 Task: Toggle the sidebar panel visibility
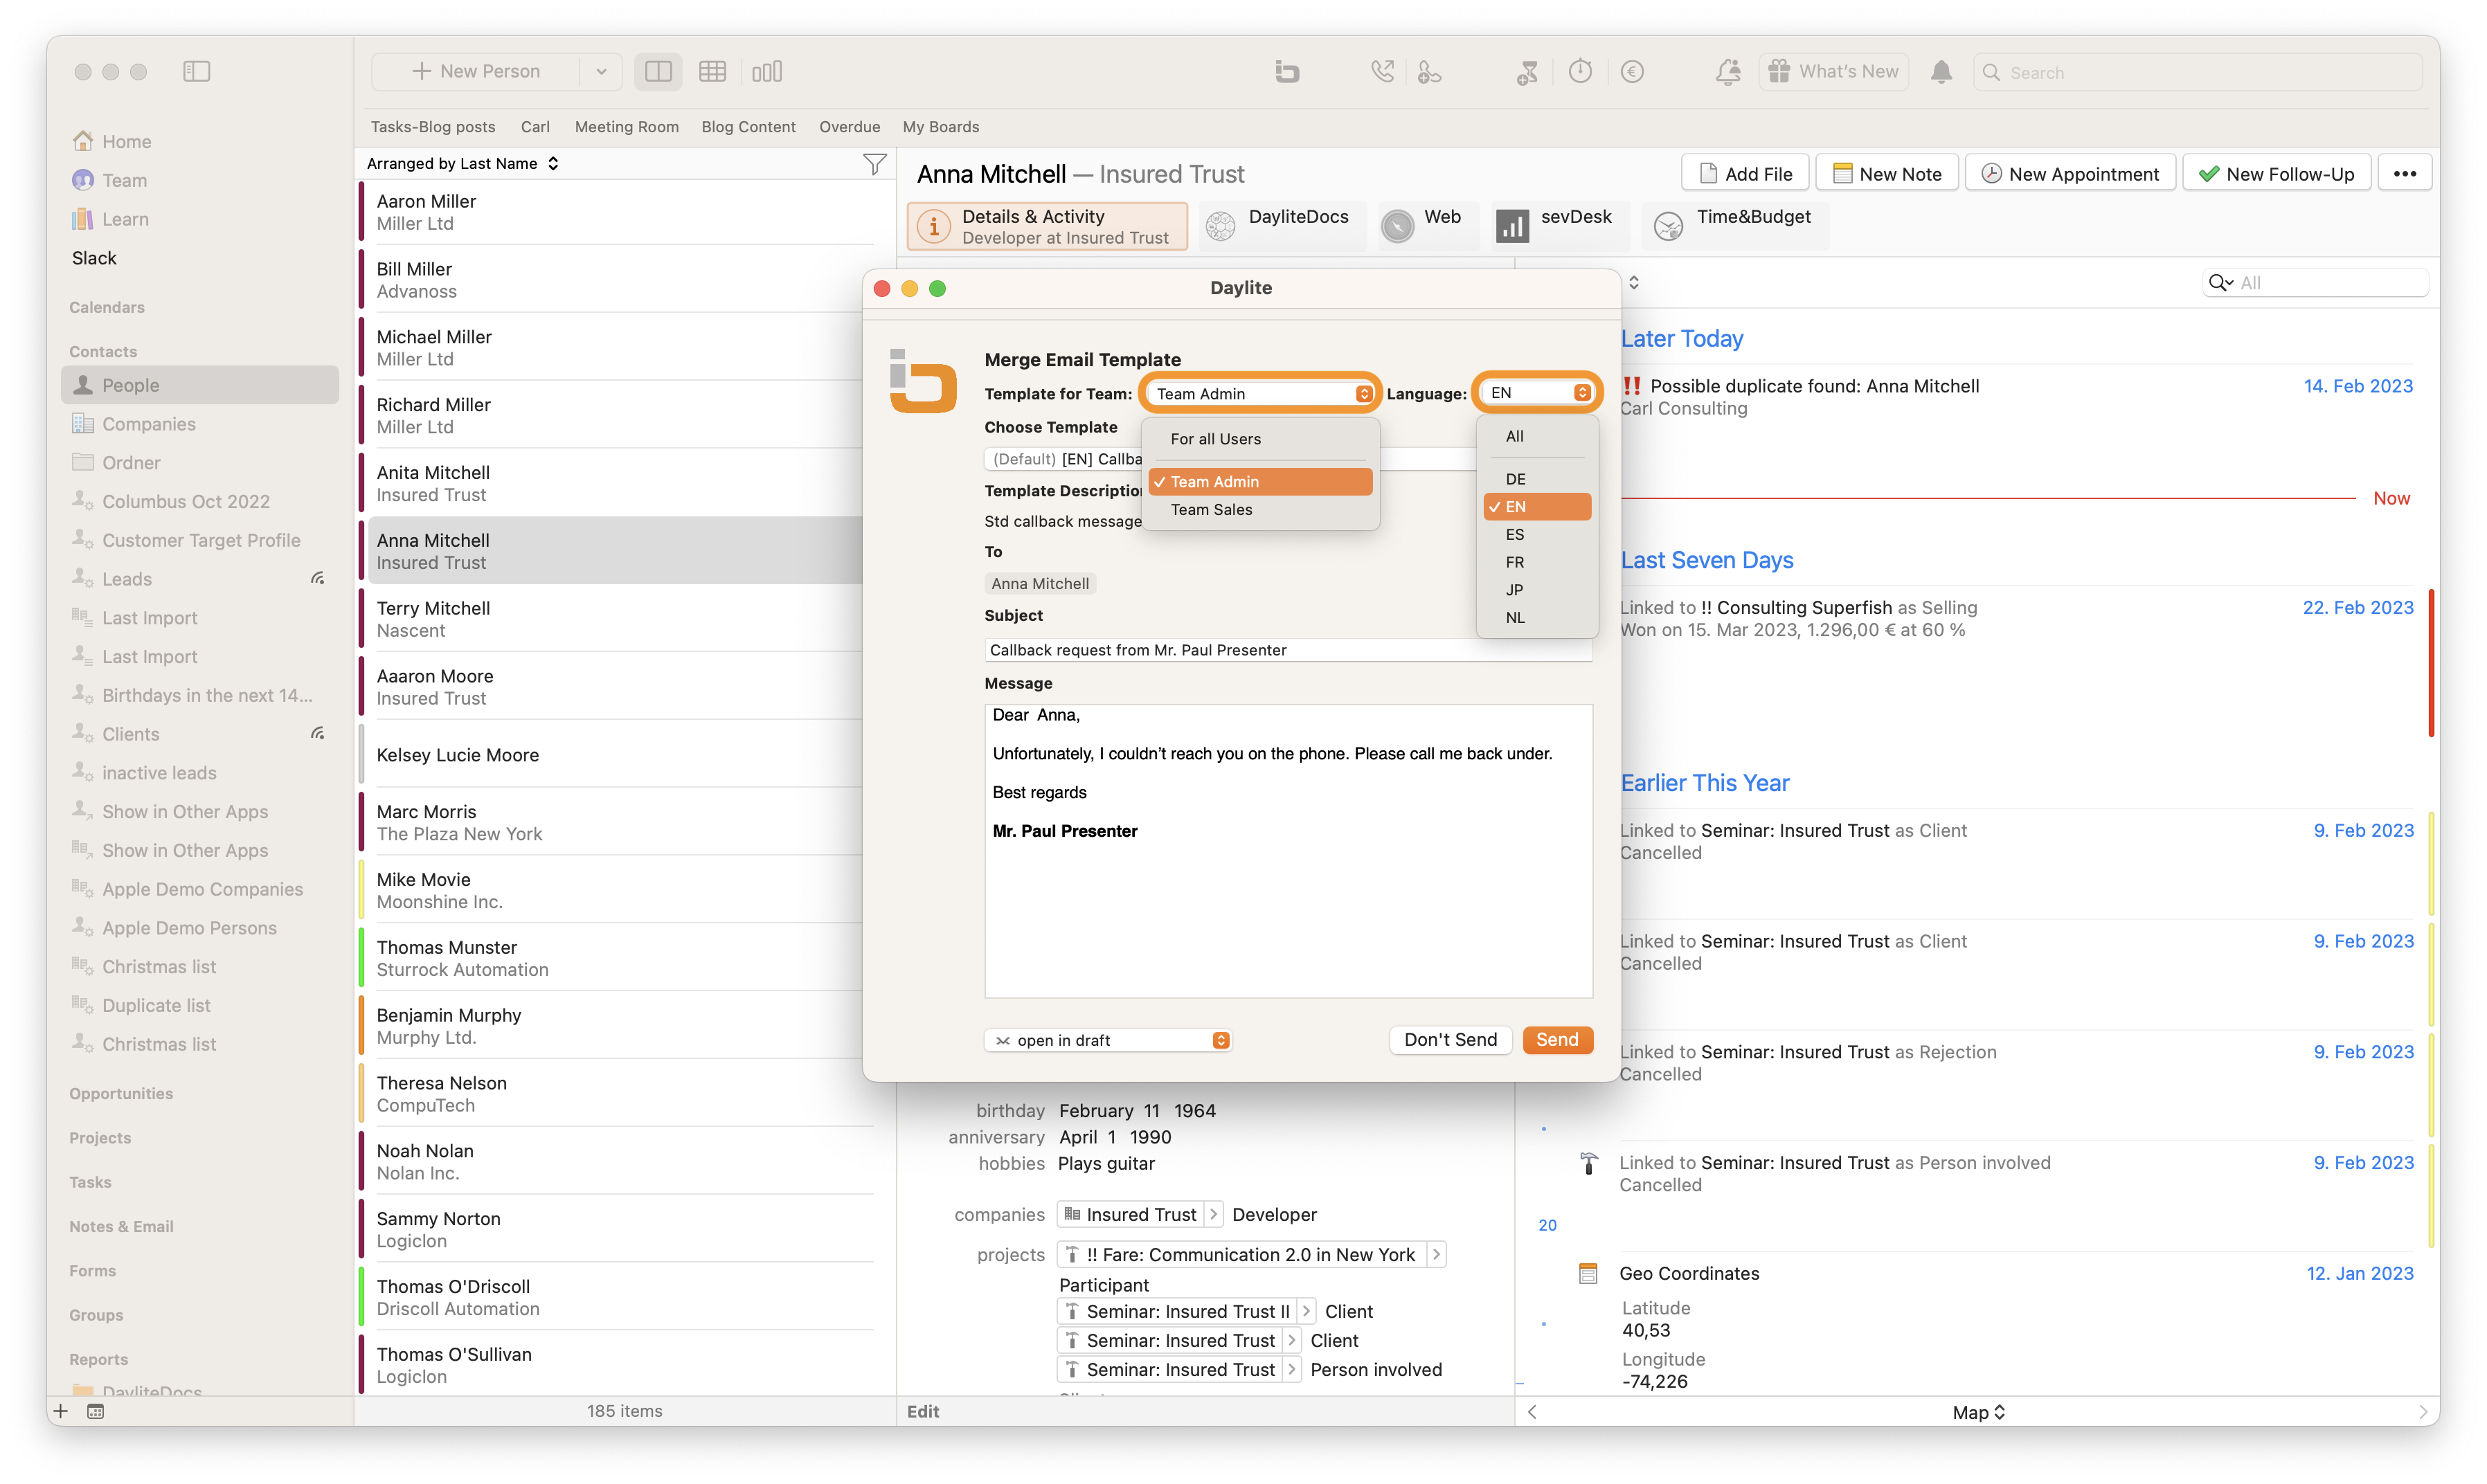coord(196,71)
